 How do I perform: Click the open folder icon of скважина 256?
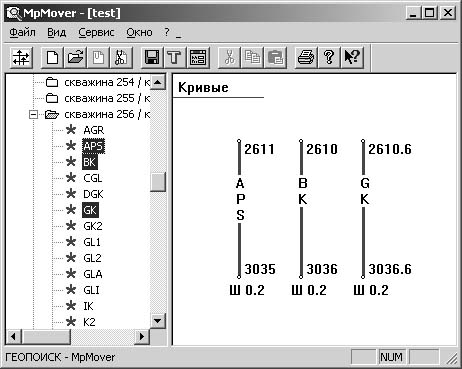52,114
